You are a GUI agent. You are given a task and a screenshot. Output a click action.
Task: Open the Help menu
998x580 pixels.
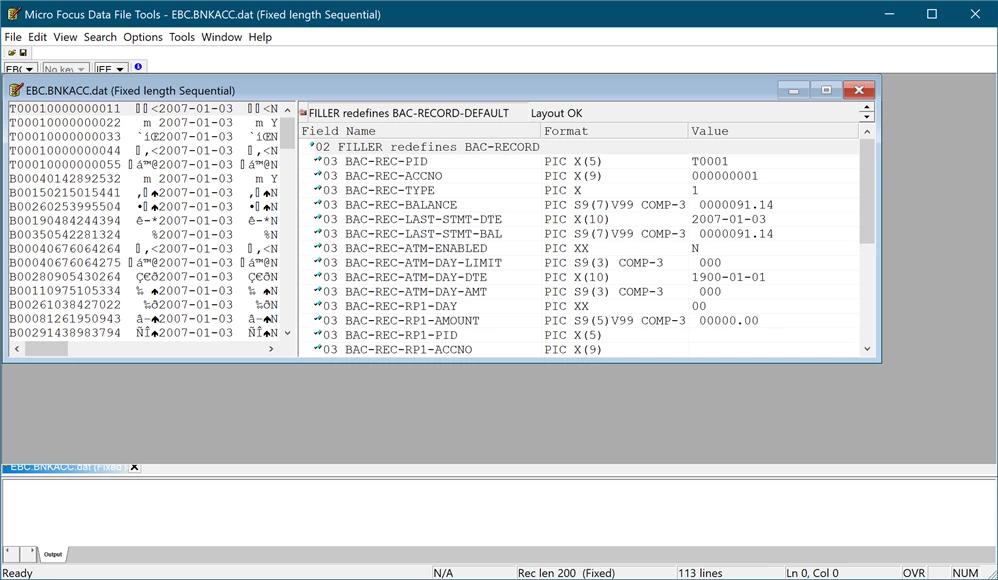coord(260,37)
